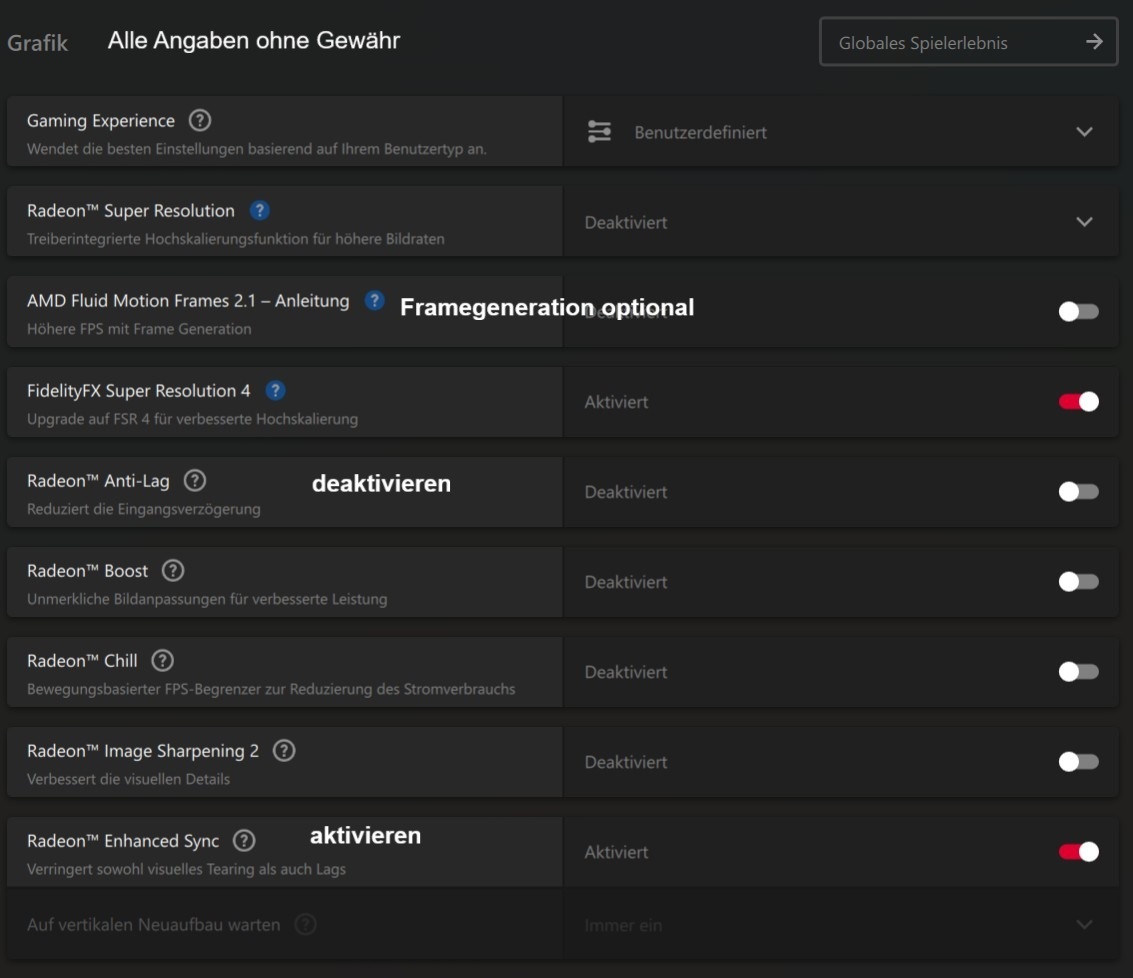This screenshot has height=978, width=1133.
Task: Click the Radeon Enhanced Sync help icon
Action: point(244,841)
